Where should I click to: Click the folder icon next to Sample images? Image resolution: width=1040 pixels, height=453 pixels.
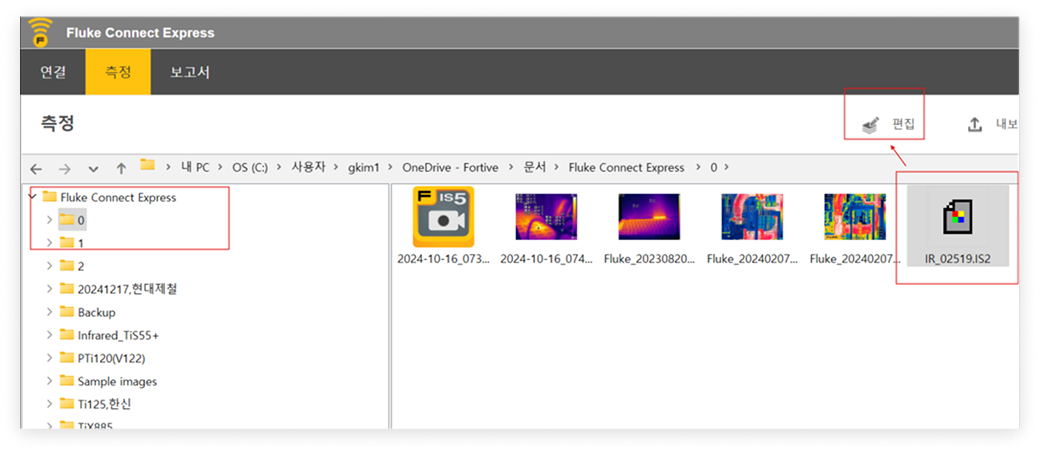[66, 381]
